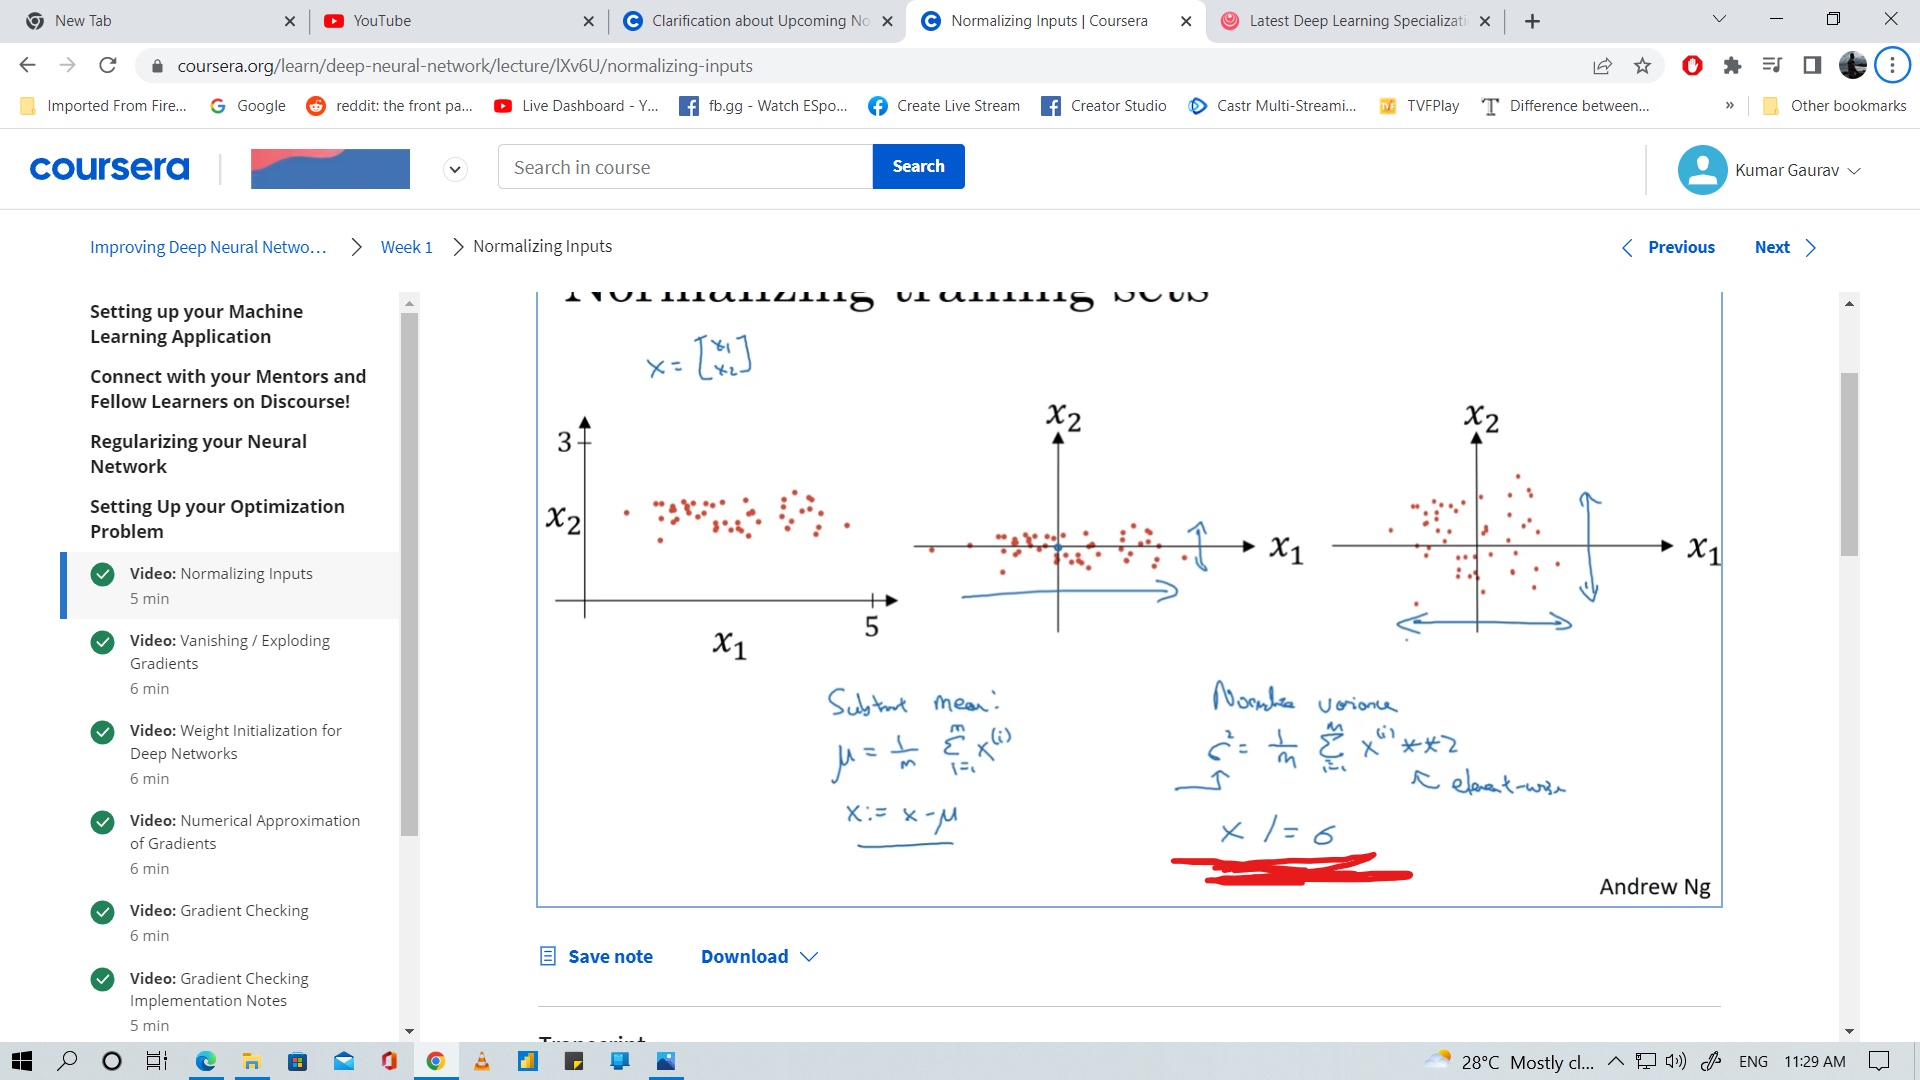Image resolution: width=1920 pixels, height=1080 pixels.
Task: Open VLC from the Windows taskbar
Action: click(x=481, y=1061)
